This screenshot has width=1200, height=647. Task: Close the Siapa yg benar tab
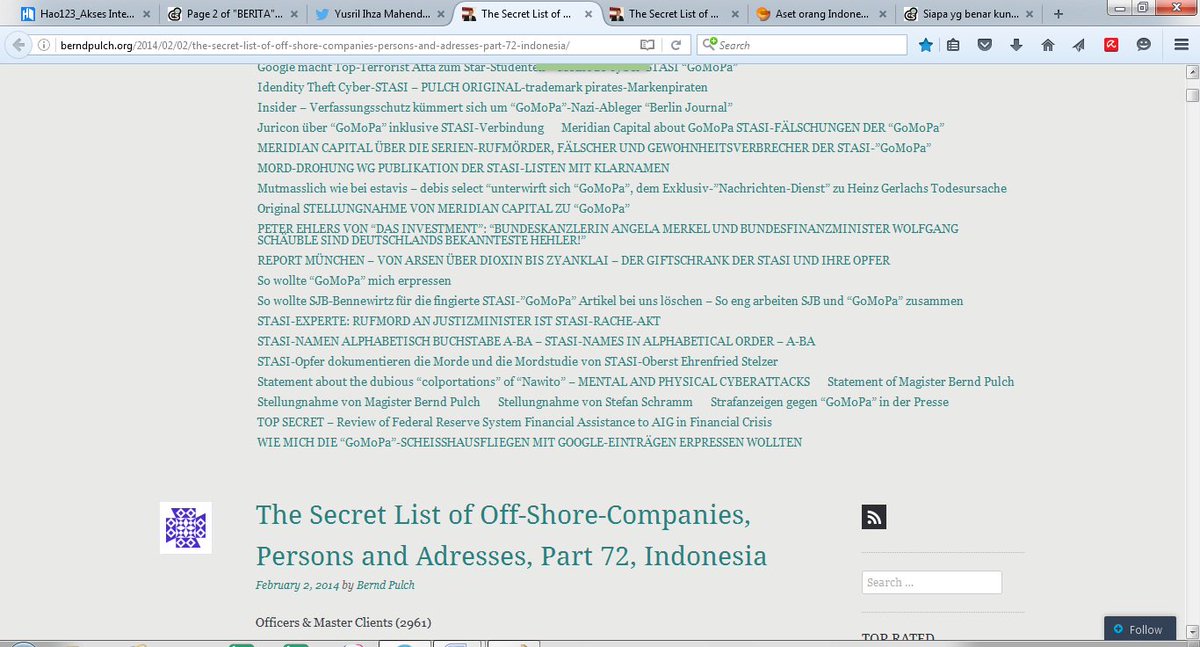pyautogui.click(x=1032, y=15)
